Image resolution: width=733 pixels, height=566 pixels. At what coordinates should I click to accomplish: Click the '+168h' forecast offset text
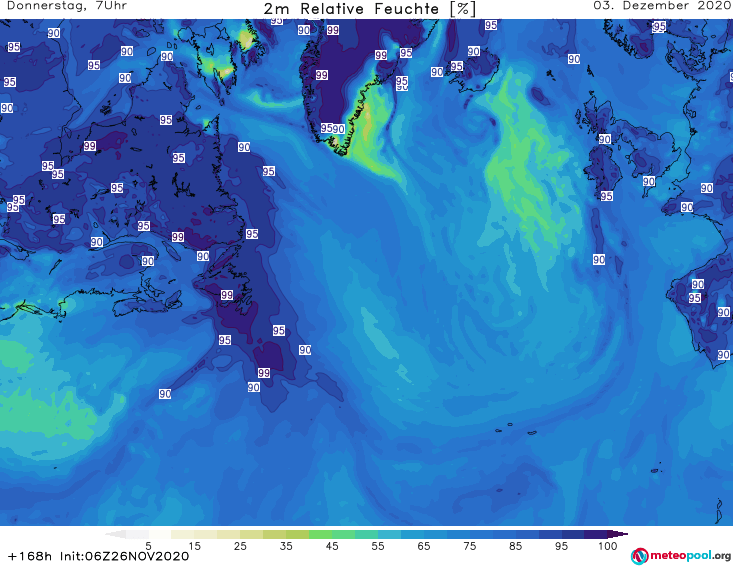[29, 556]
